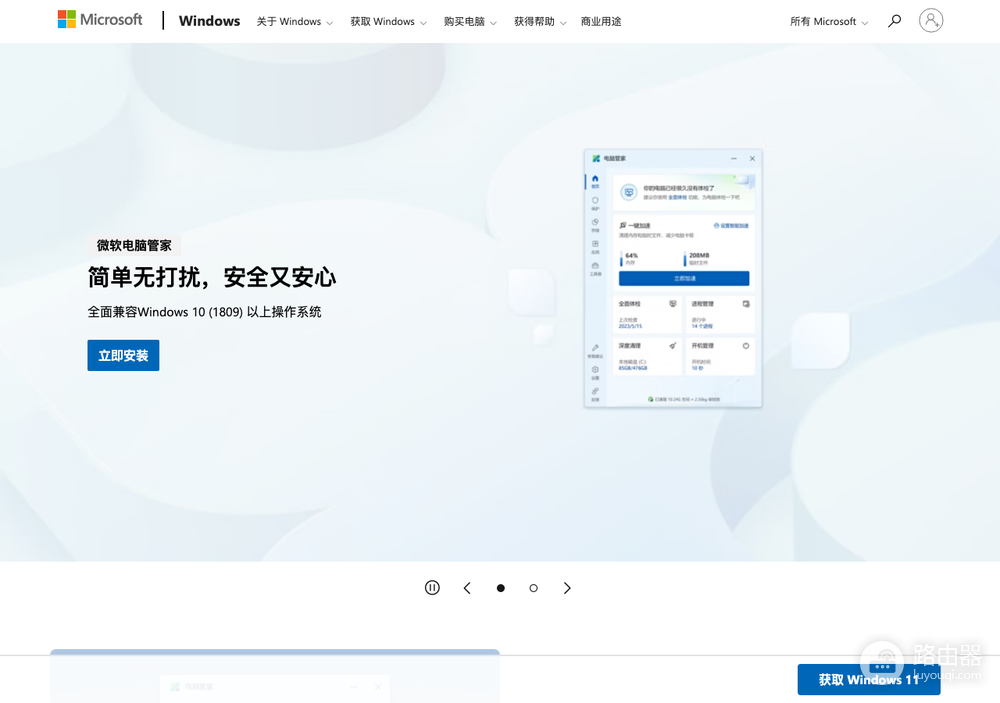1000x703 pixels.
Task: Click the Microsoft logo in the header
Action: [100, 20]
